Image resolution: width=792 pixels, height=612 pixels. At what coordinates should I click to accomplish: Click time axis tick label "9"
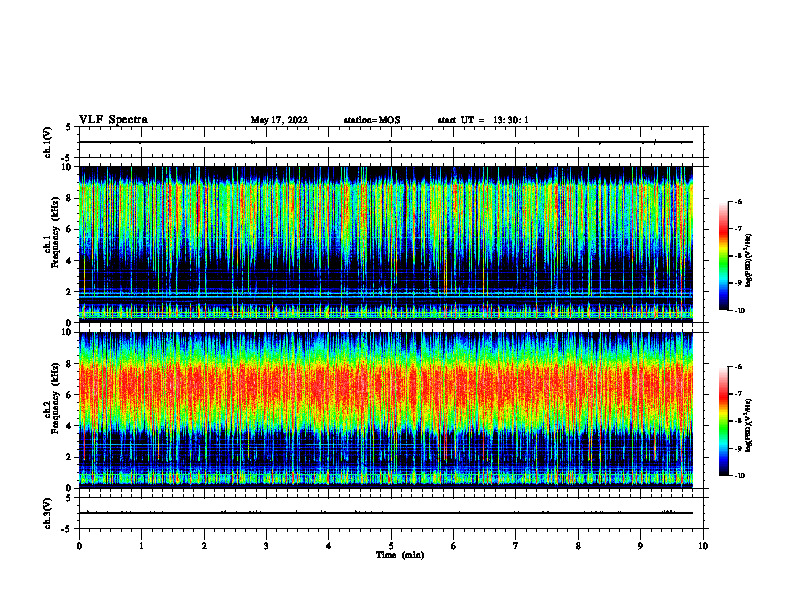coord(640,546)
